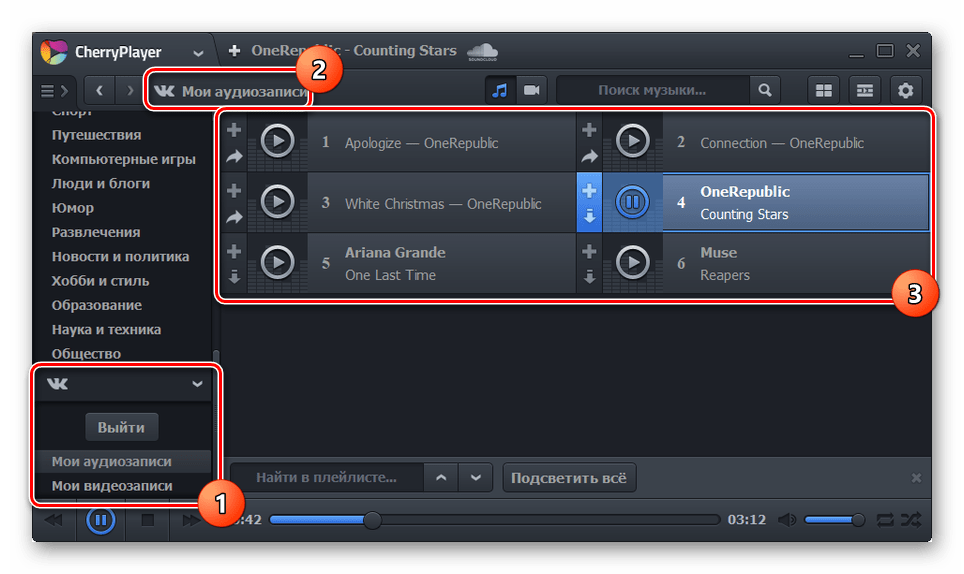The height and width of the screenshot is (574, 964).
Task: Play White Christmas — OneRepublic track
Action: (277, 202)
